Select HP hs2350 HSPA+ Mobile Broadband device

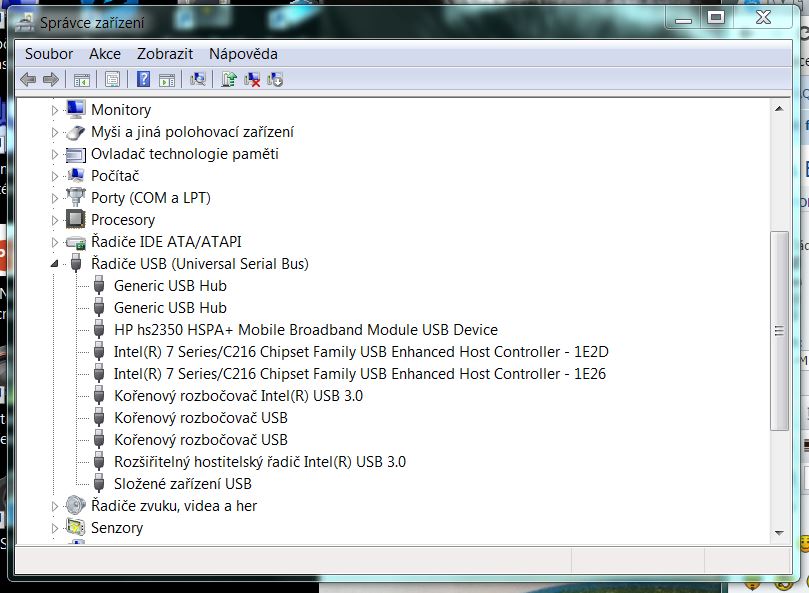pyautogui.click(x=305, y=330)
